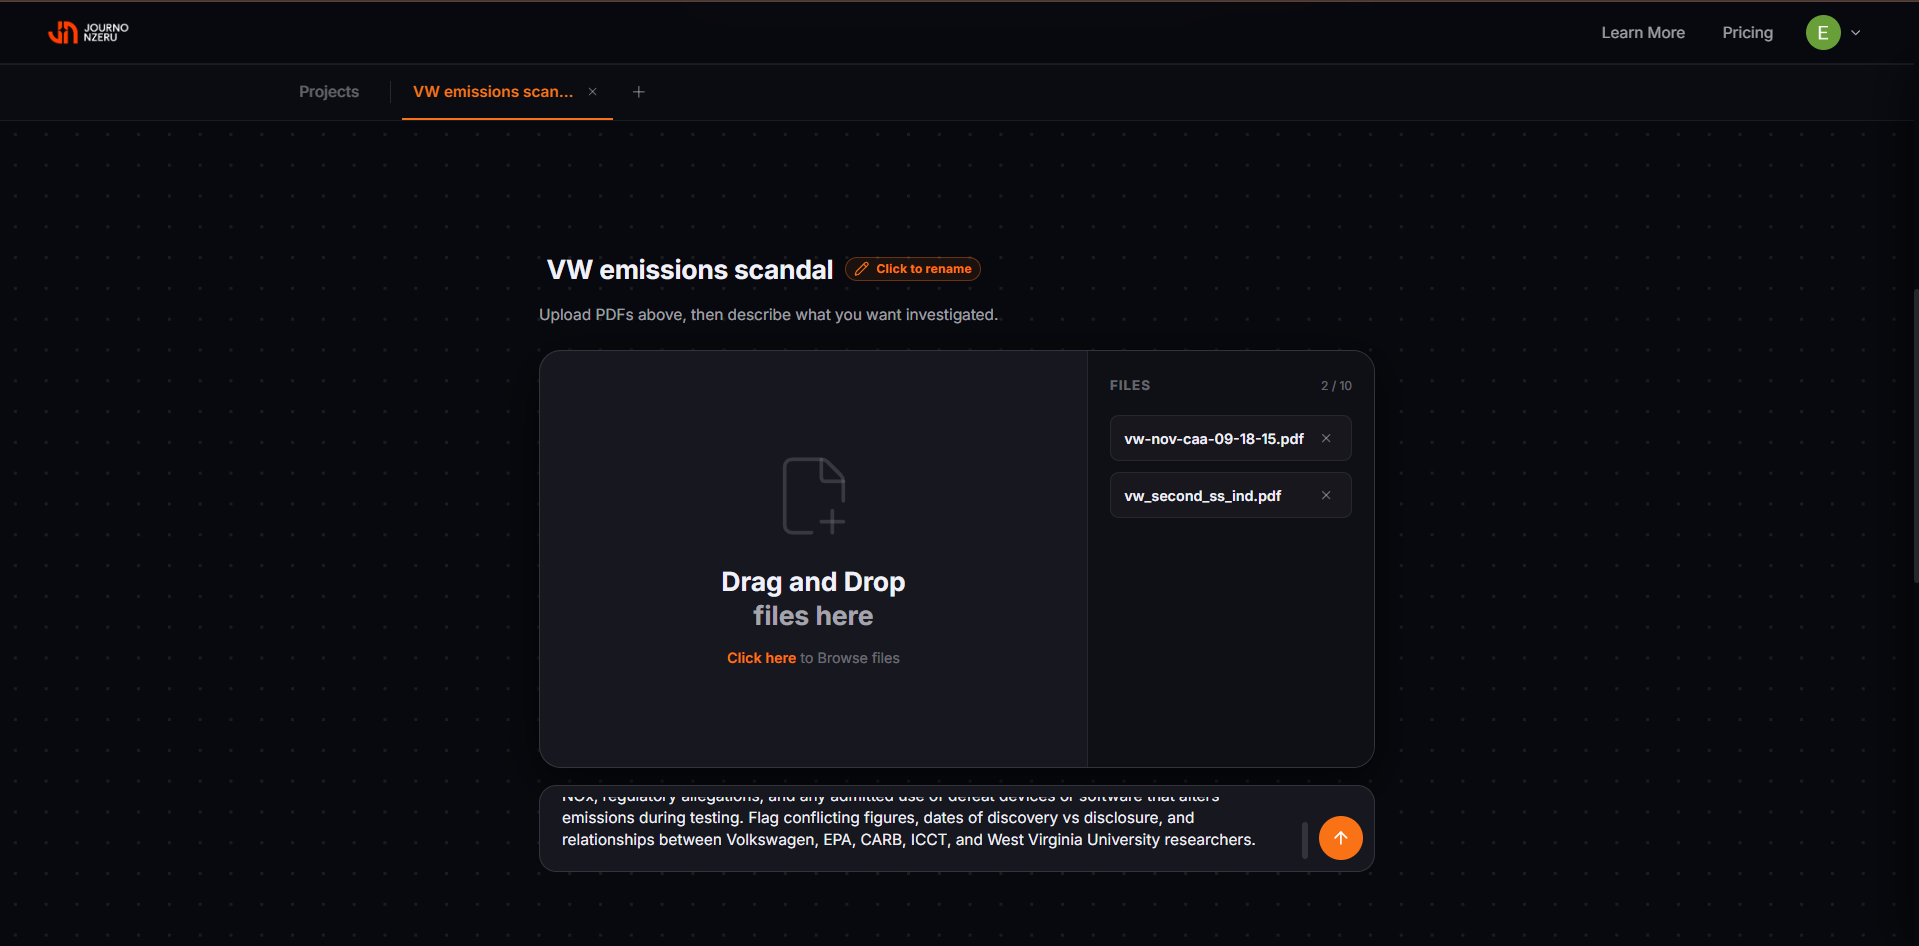Expand the account dropdown chevron

(x=1856, y=33)
